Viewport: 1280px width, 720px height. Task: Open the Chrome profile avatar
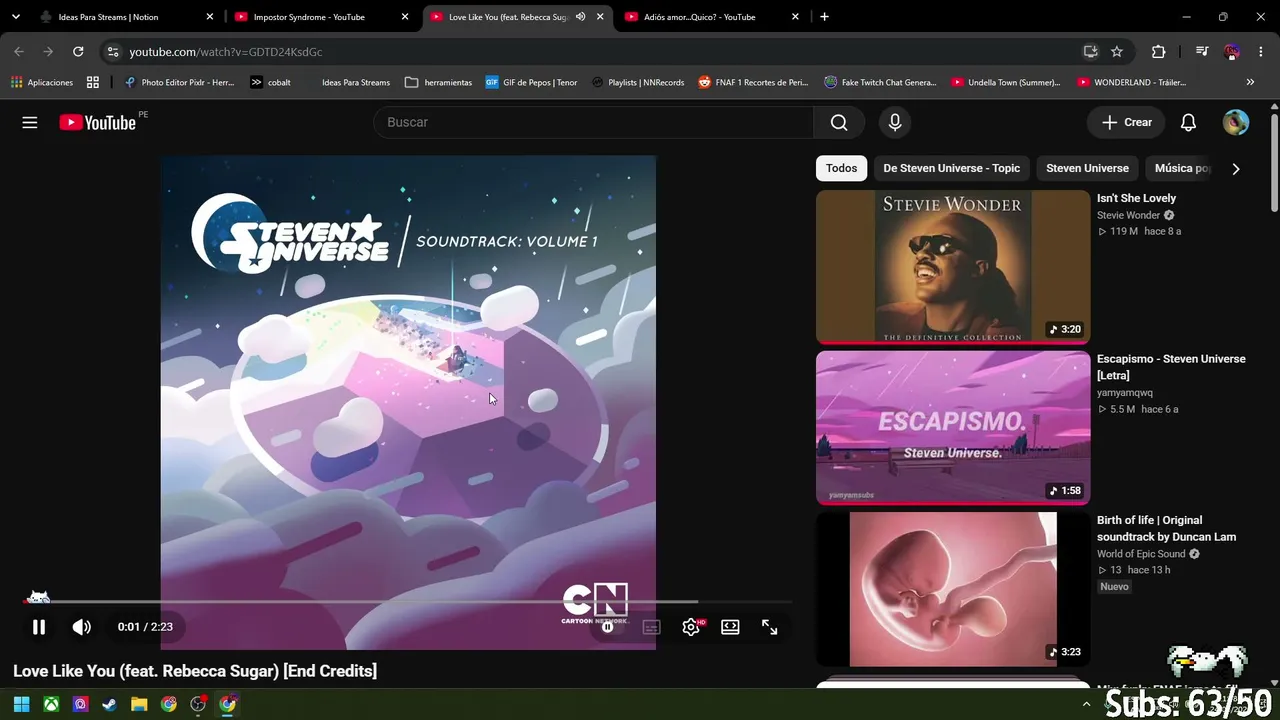click(1232, 52)
